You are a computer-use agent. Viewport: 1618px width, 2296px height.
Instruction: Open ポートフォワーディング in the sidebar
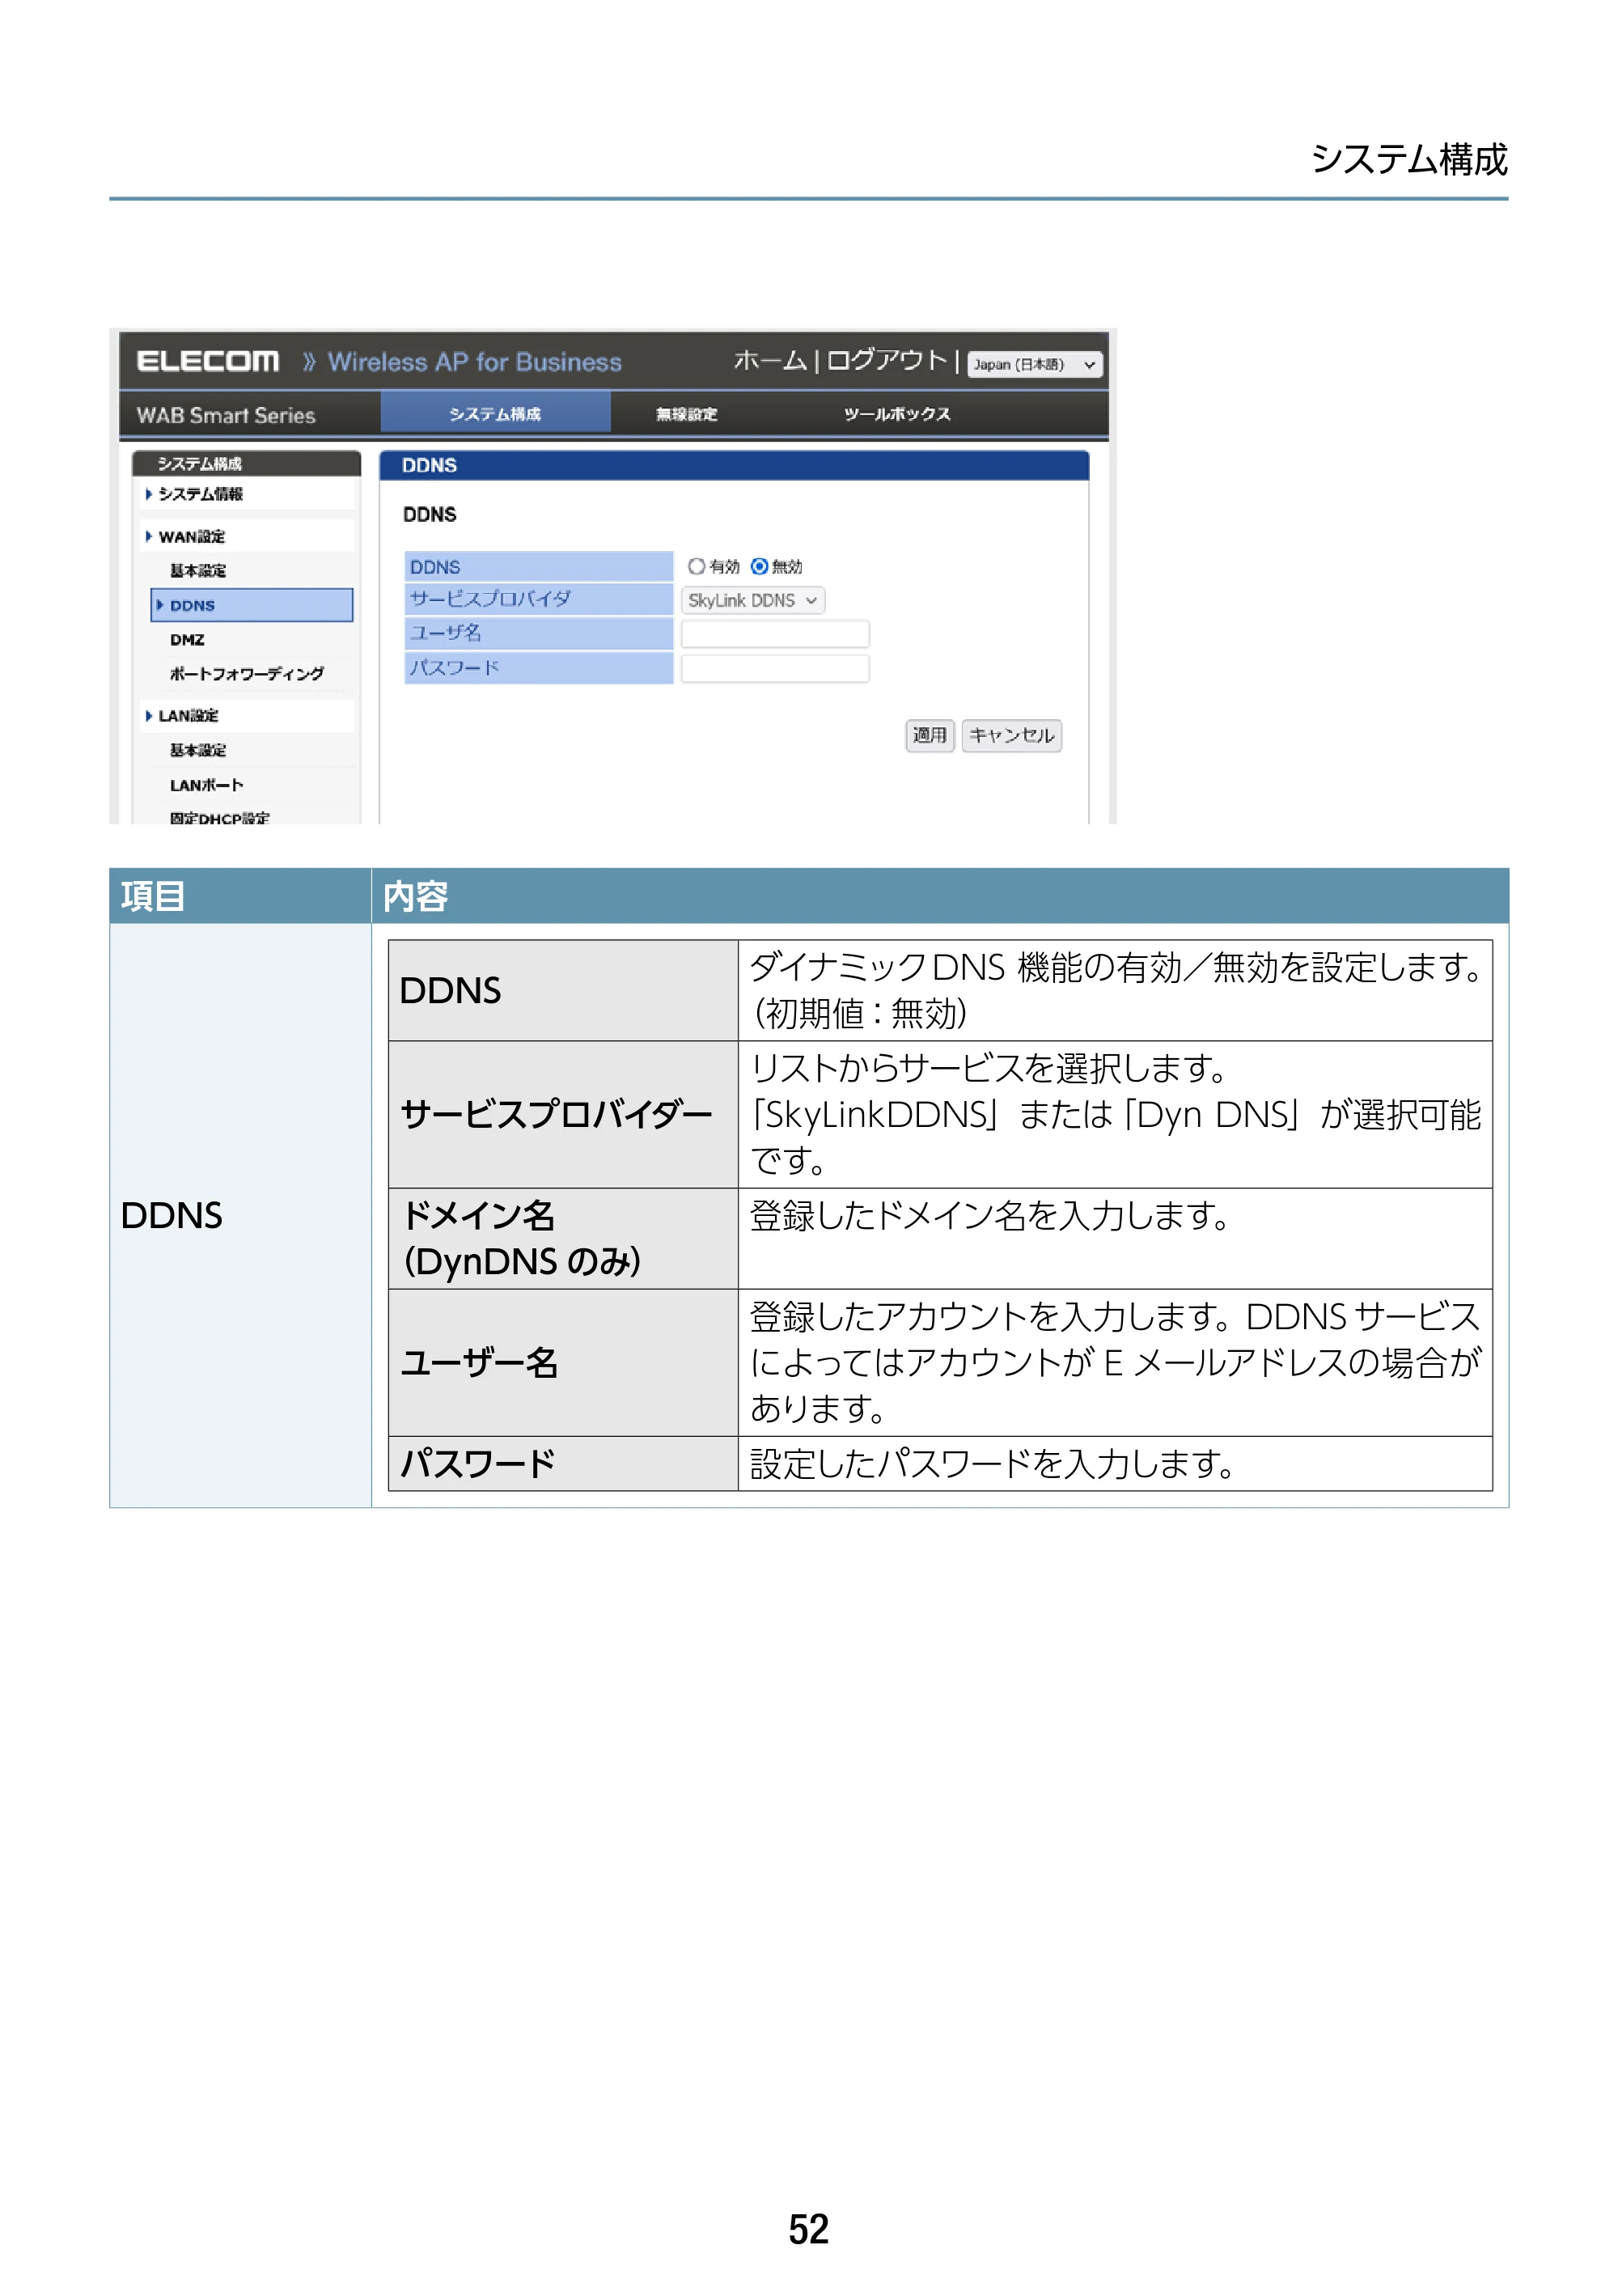coord(246,674)
